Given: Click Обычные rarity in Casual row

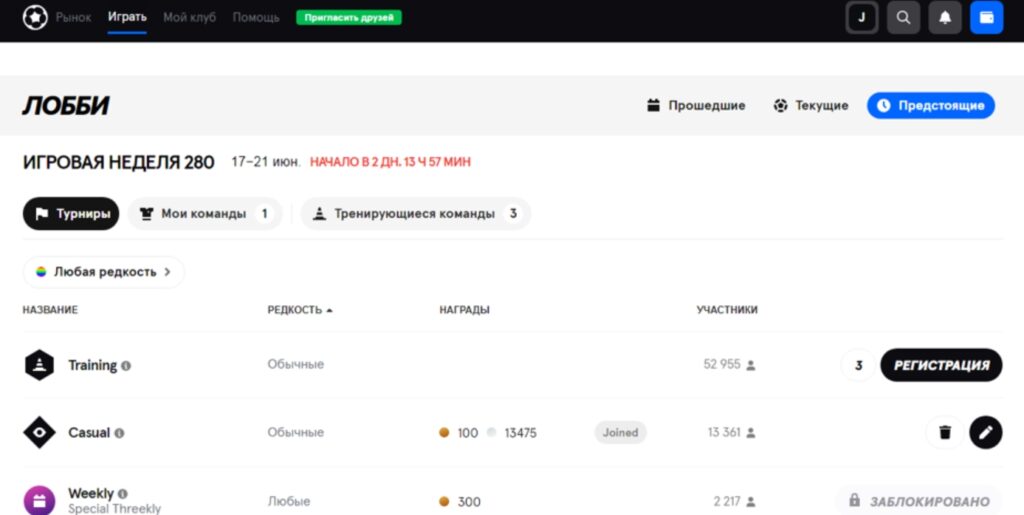Looking at the screenshot, I should (x=295, y=432).
